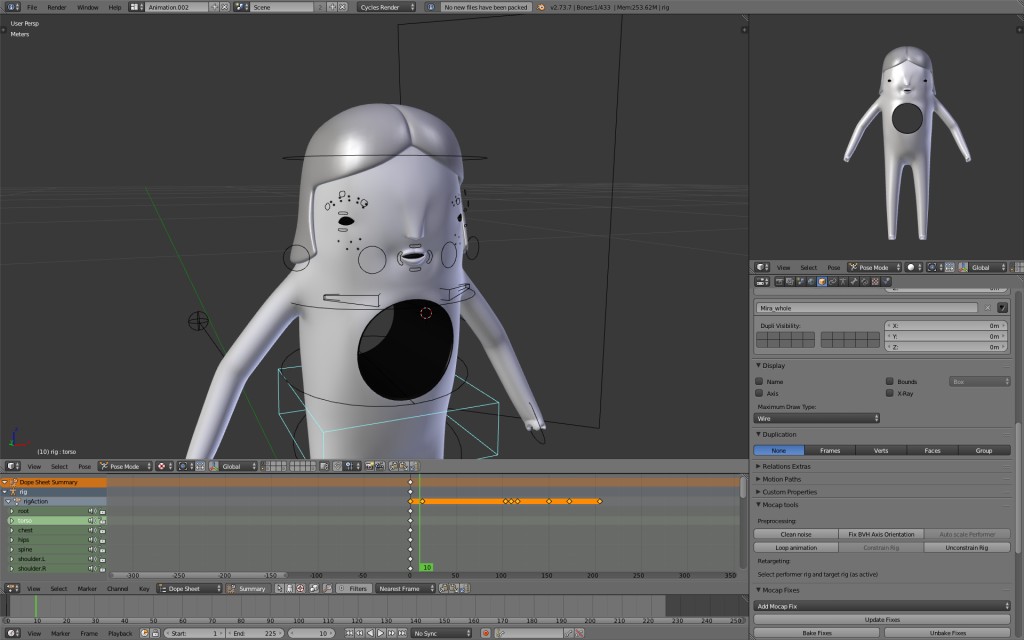
Task: Enable the Bounds display checkbox
Action: click(x=890, y=380)
